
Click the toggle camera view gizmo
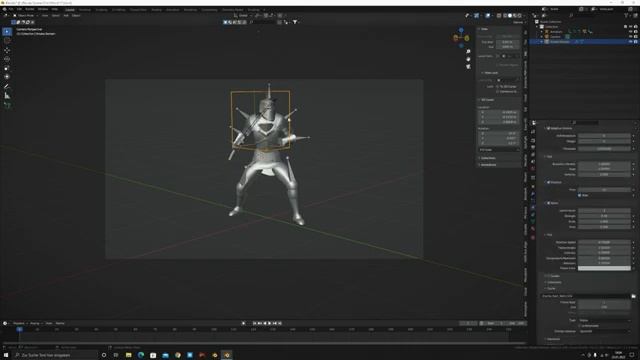point(468,67)
